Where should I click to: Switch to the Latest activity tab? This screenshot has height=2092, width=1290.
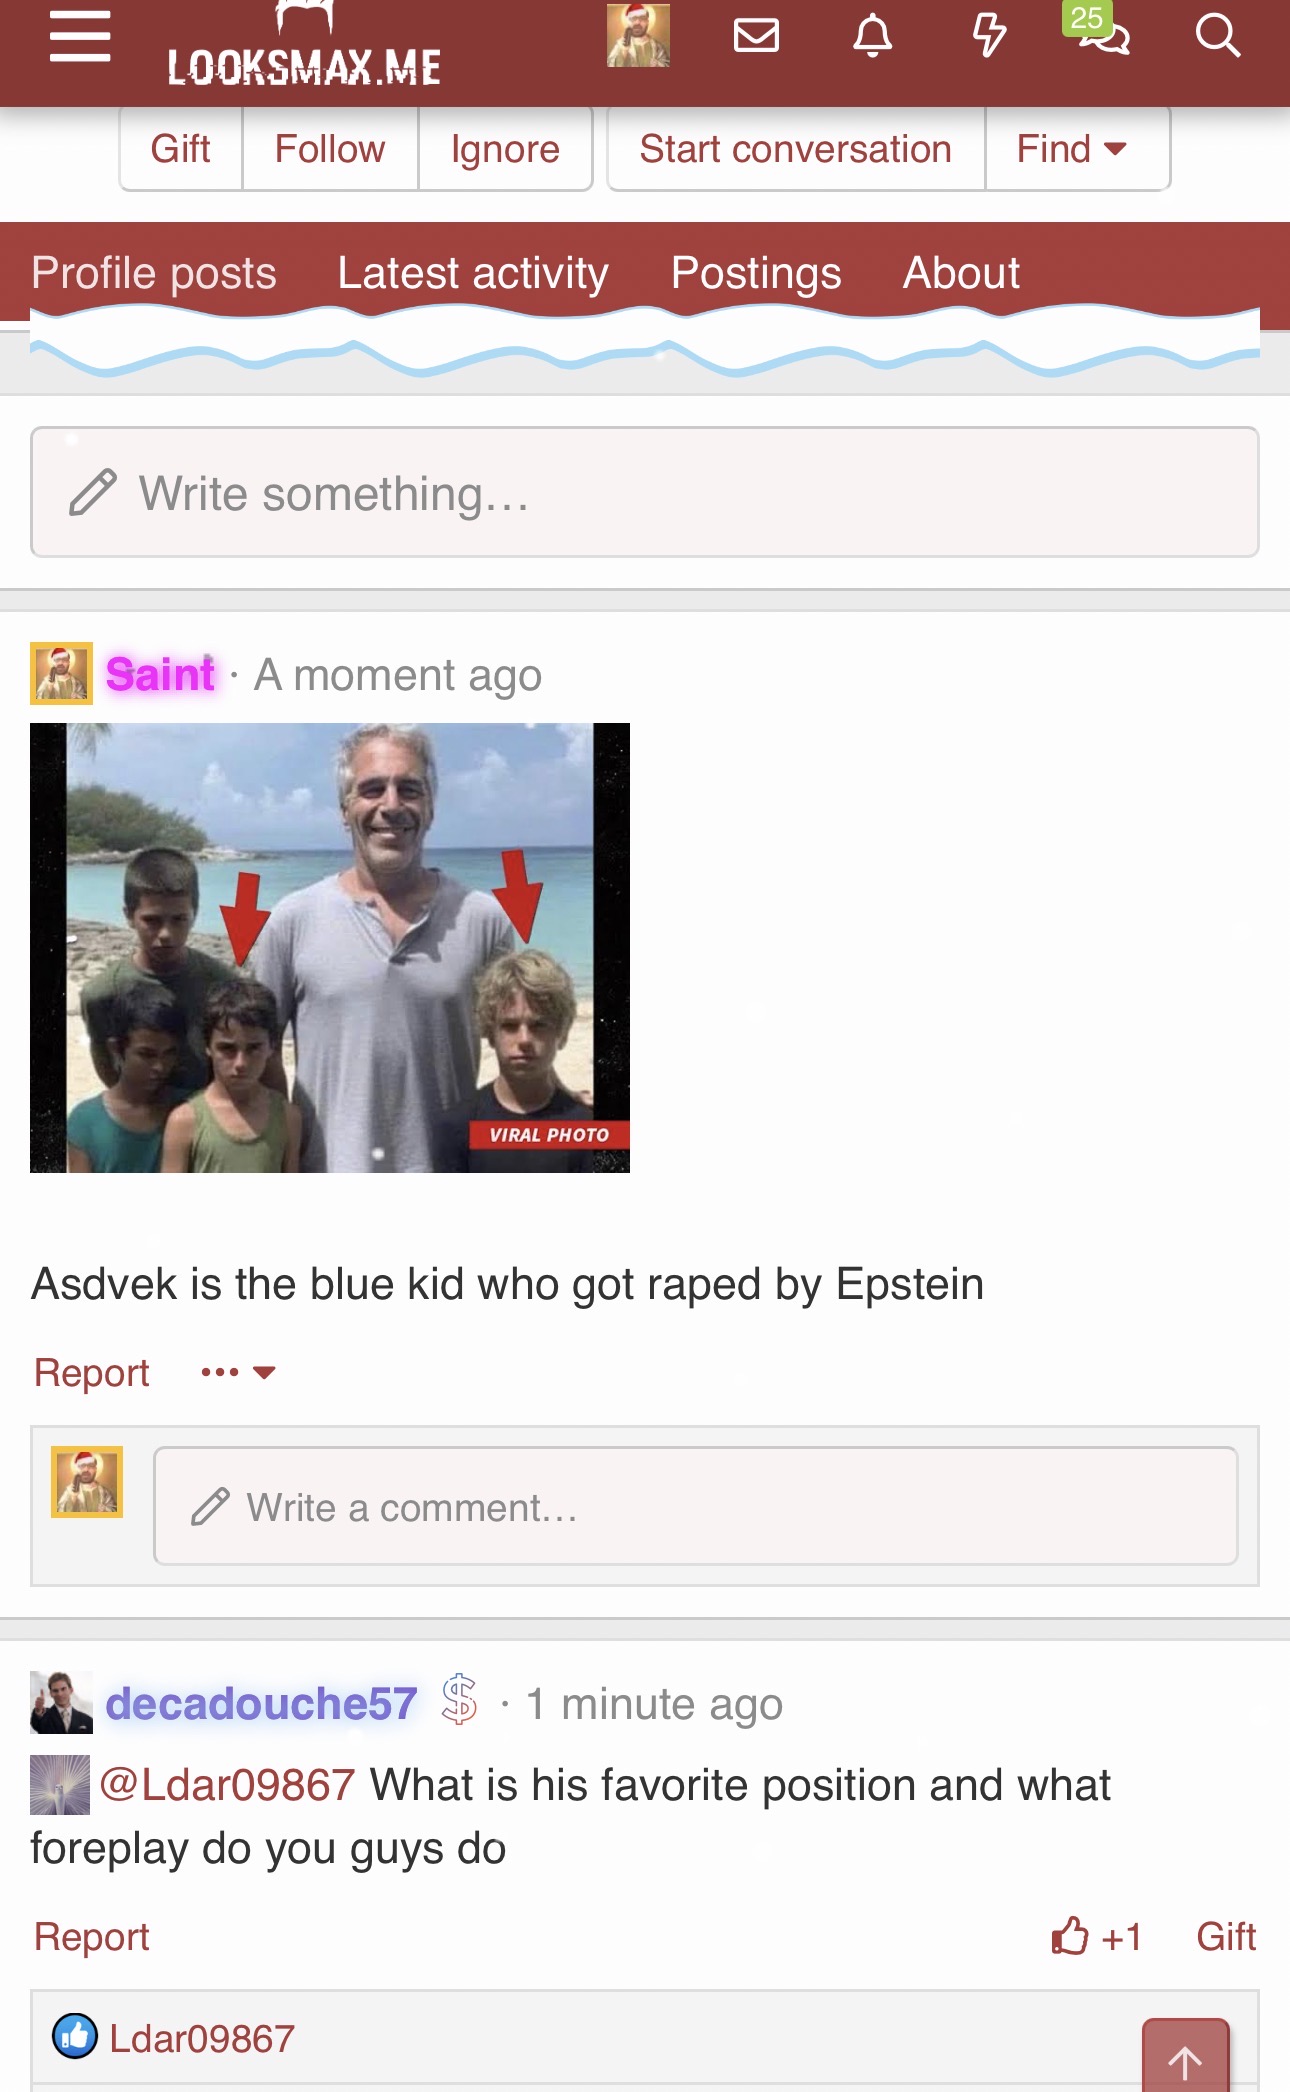click(473, 273)
